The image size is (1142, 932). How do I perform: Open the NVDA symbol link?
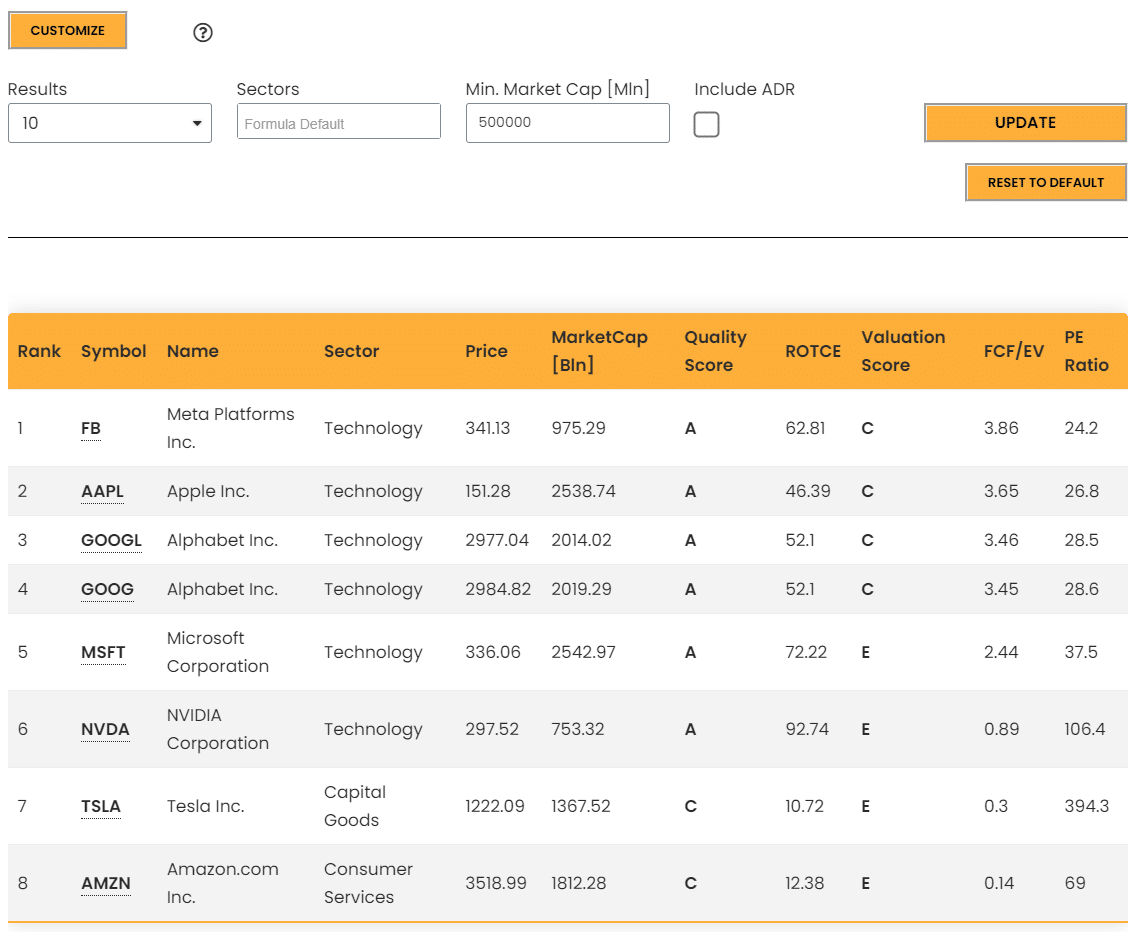point(106,730)
